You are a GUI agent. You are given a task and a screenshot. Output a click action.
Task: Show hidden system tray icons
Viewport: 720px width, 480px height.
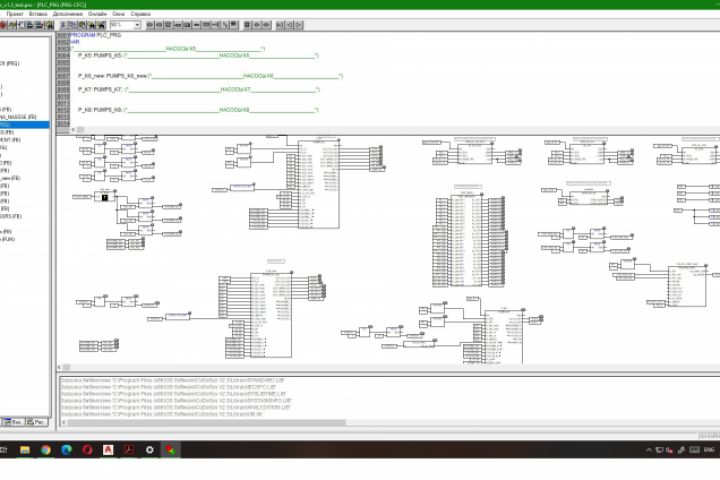pyautogui.click(x=649, y=450)
